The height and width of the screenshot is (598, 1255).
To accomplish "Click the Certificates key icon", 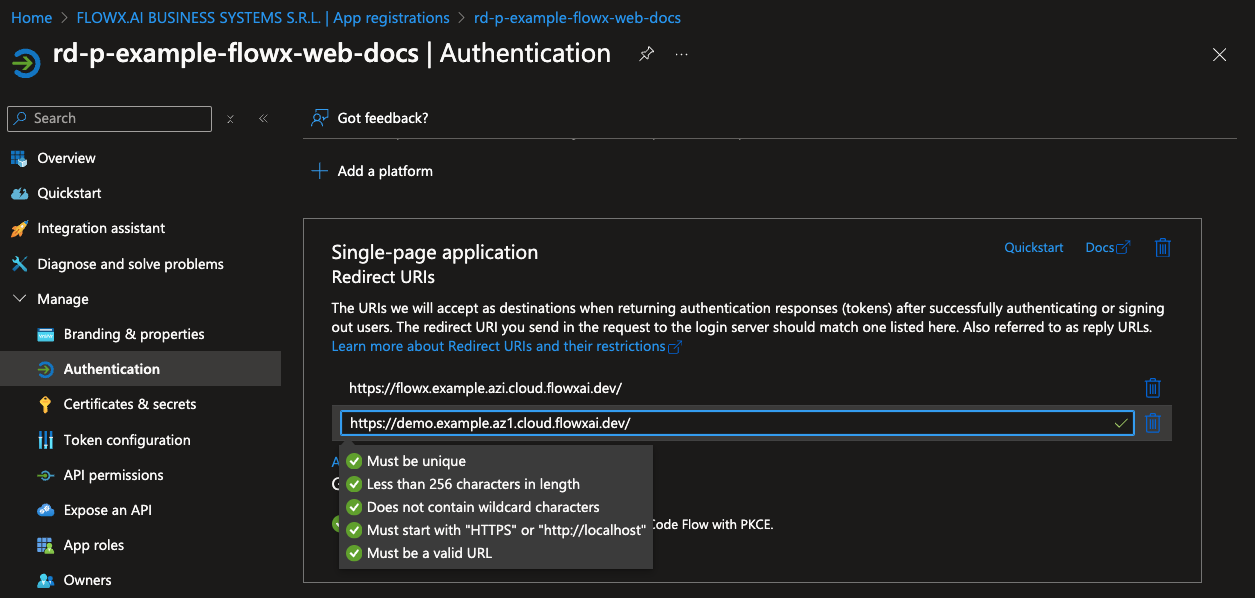I will pos(45,404).
